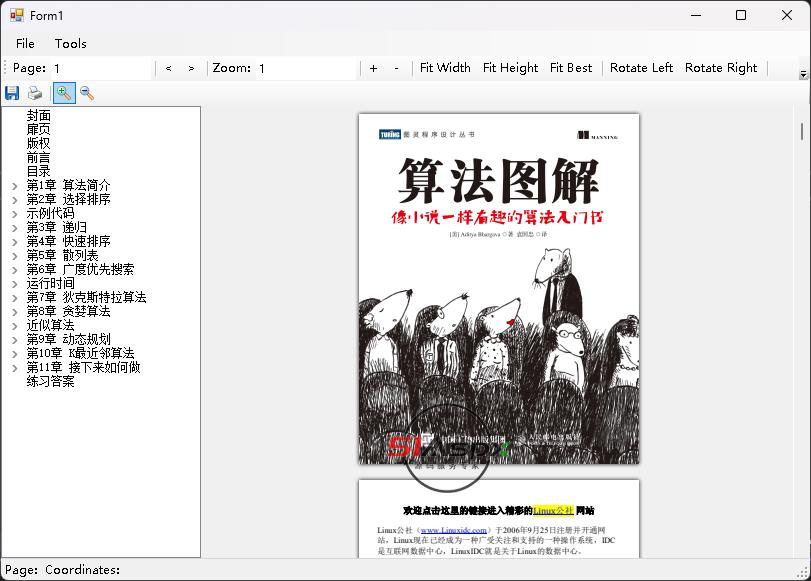Increase zoom with the + button
The image size is (811, 581).
pos(373,68)
